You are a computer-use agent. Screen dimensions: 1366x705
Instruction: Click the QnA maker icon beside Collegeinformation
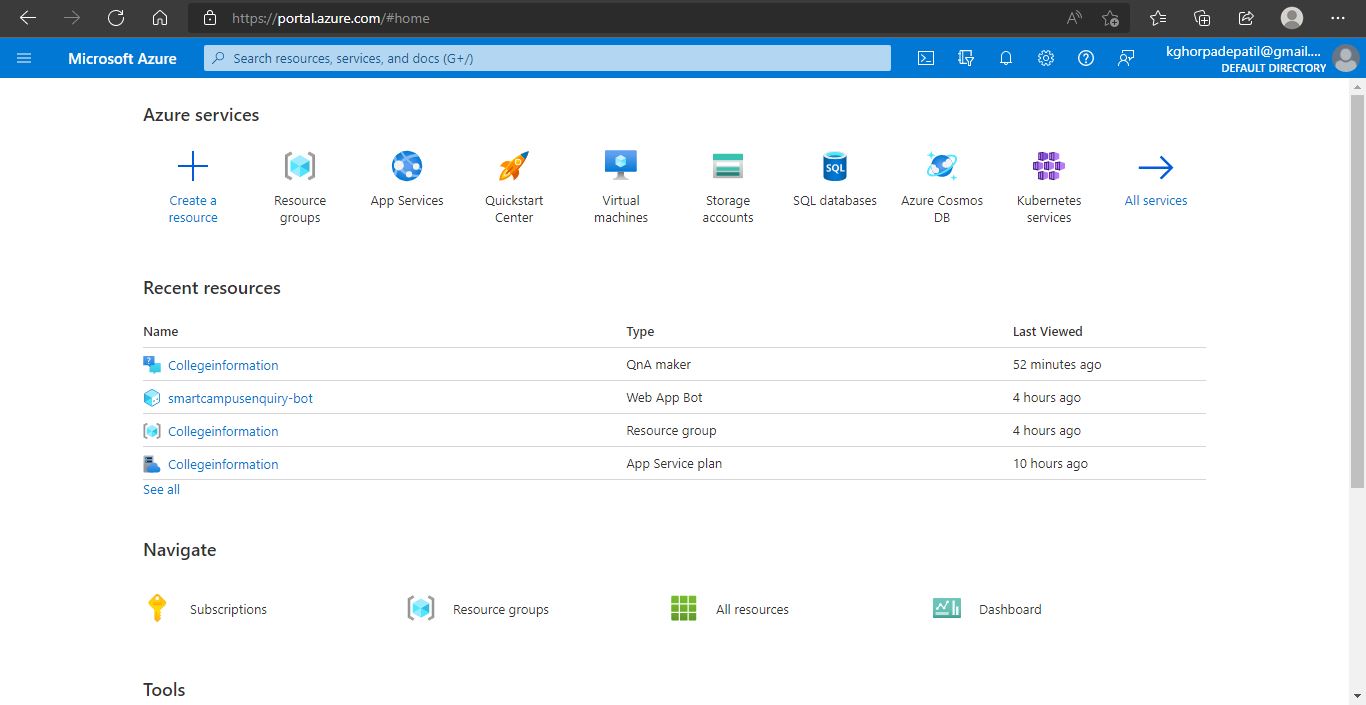coord(152,365)
